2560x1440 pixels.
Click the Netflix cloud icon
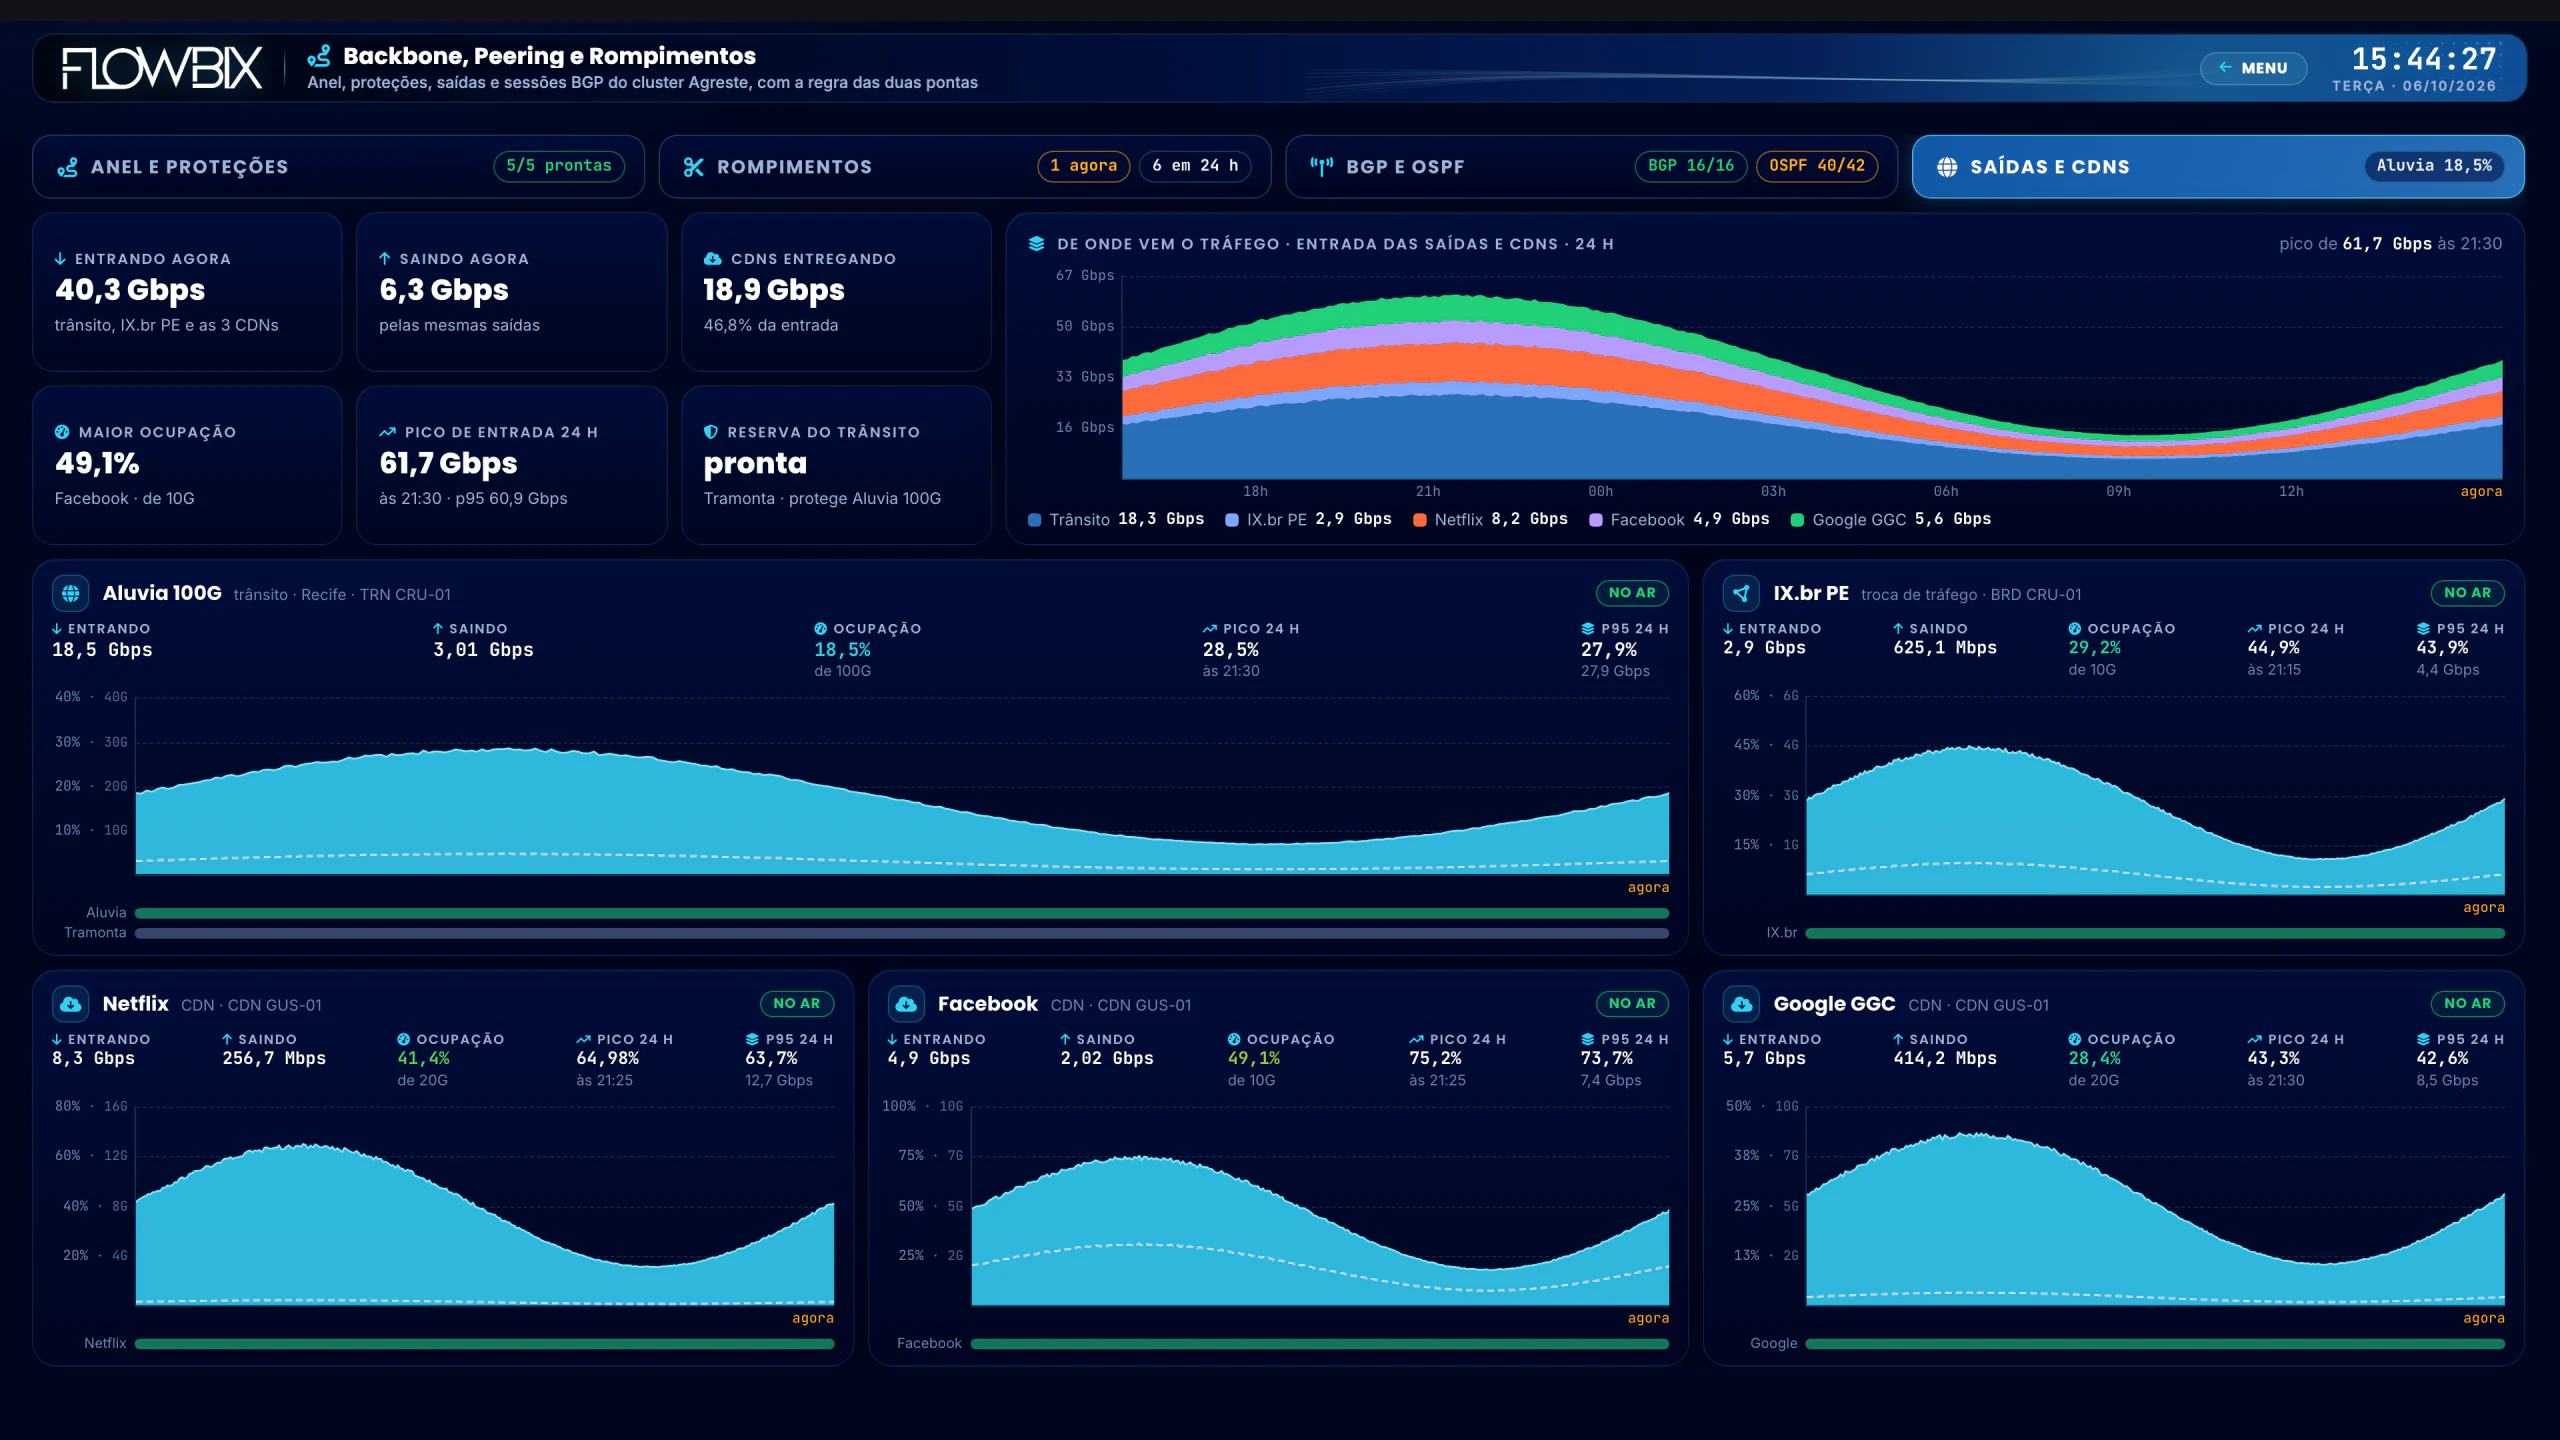[x=71, y=1004]
